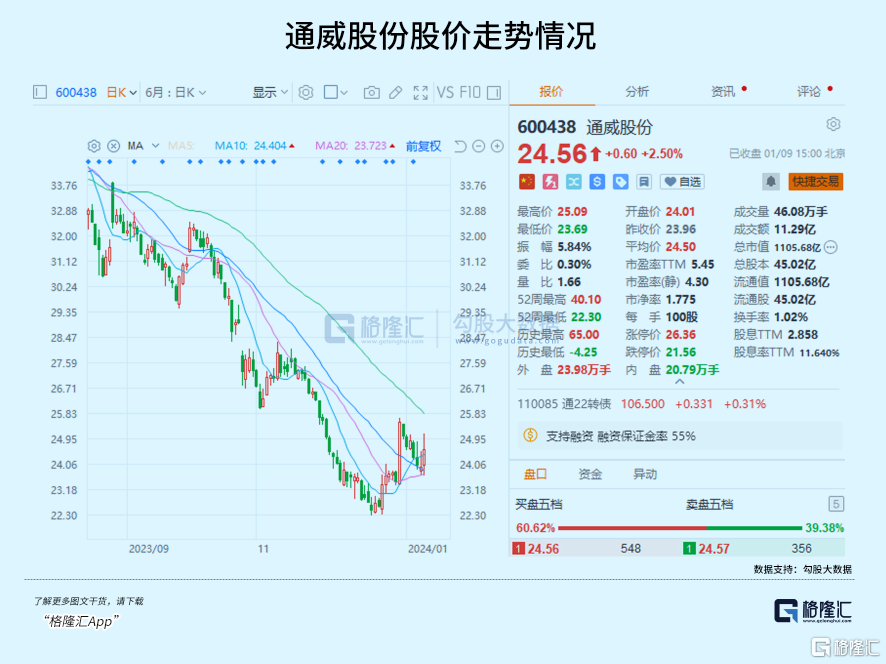The image size is (886, 664).
Task: Click the coin icon beside 支持融资
Action: click(x=530, y=436)
